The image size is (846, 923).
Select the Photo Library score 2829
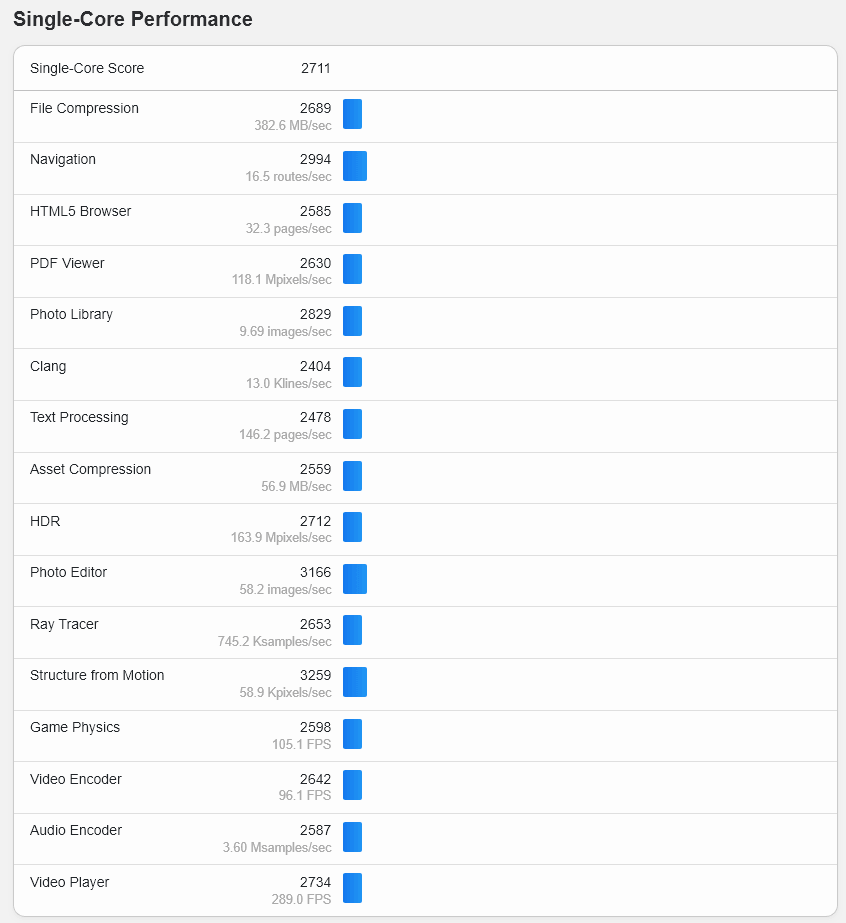(316, 314)
